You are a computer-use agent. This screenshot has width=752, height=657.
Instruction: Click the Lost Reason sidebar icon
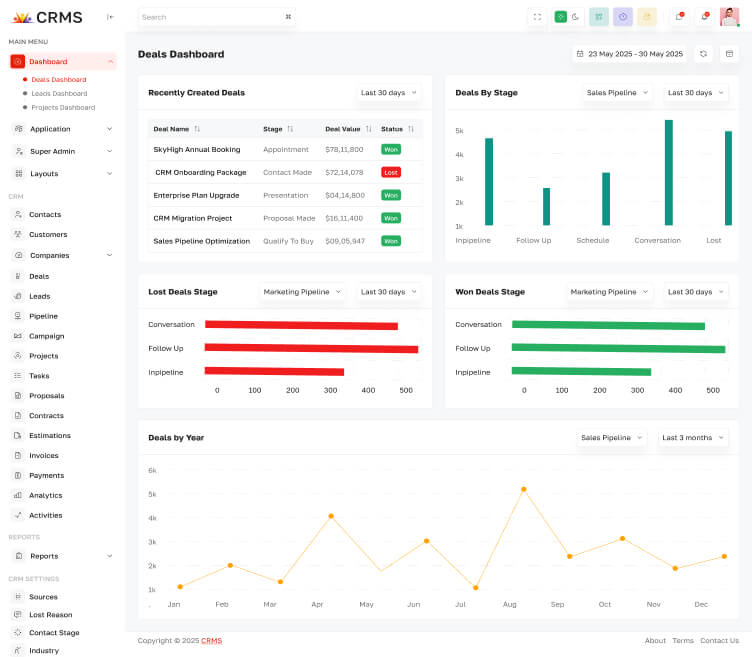click(x=18, y=615)
